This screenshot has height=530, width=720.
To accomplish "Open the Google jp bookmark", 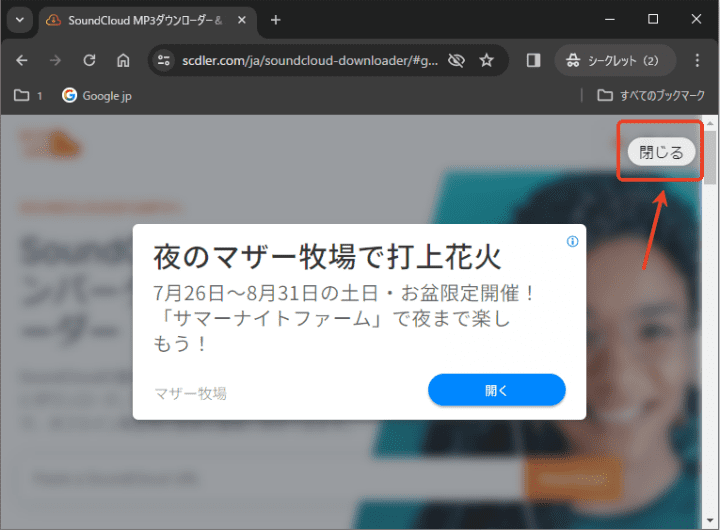I will click(x=97, y=96).
